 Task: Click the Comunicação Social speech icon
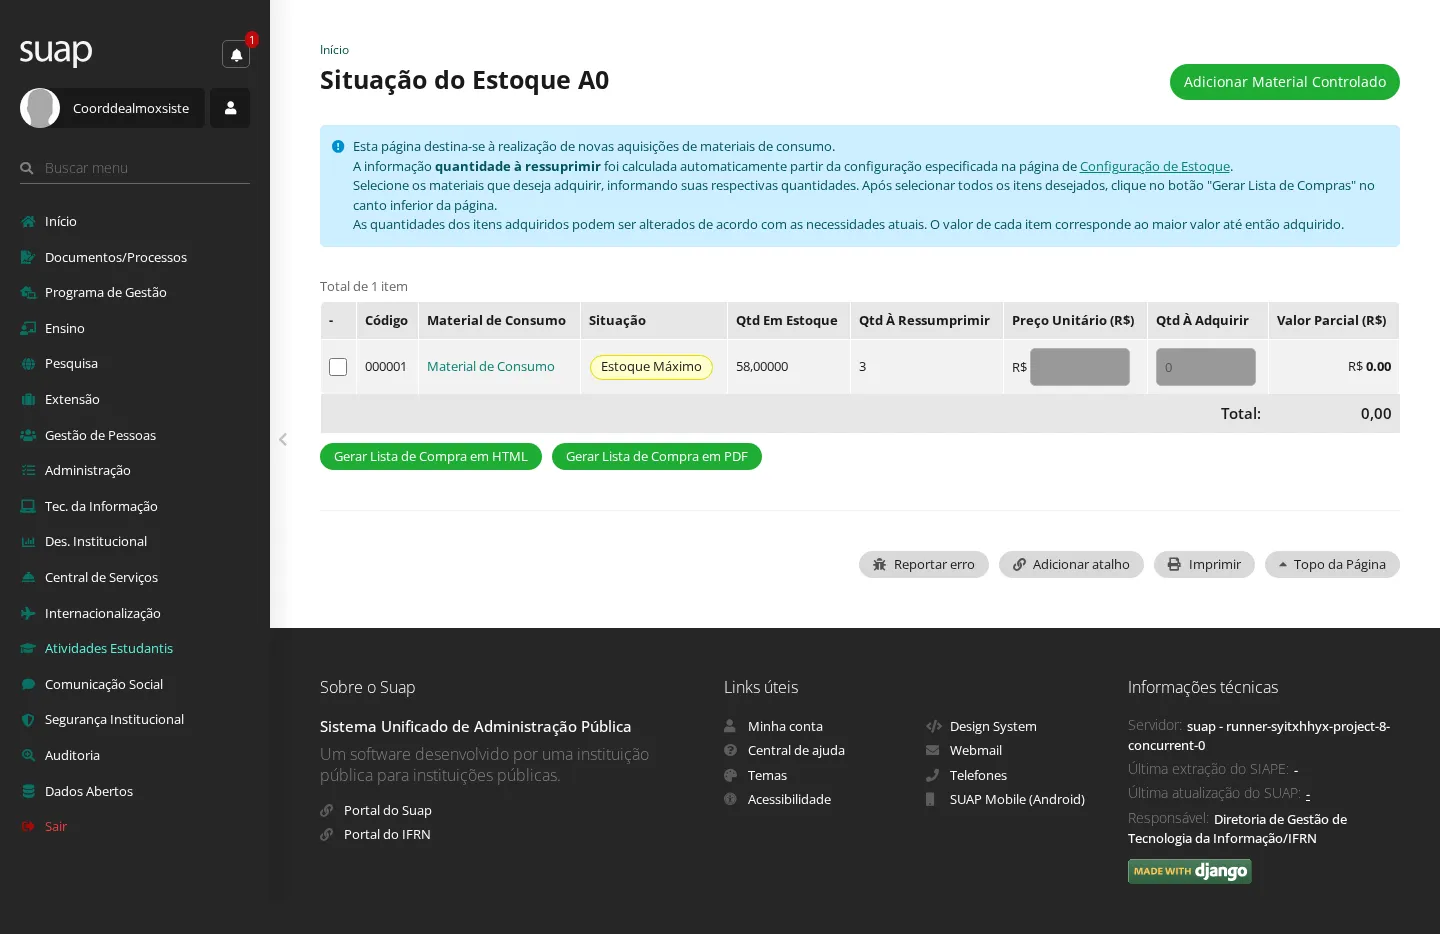coord(28,684)
